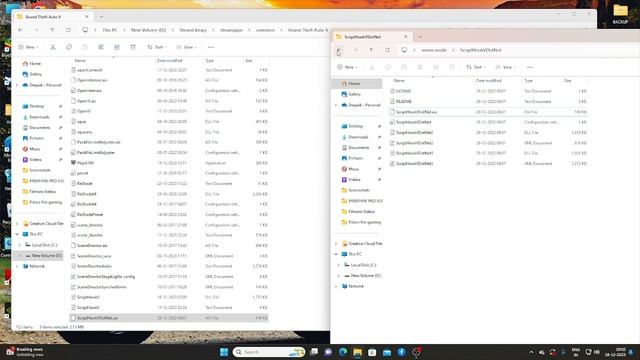
Task: Click SteamLibrary in the breadcrumb path
Action: click(193, 30)
